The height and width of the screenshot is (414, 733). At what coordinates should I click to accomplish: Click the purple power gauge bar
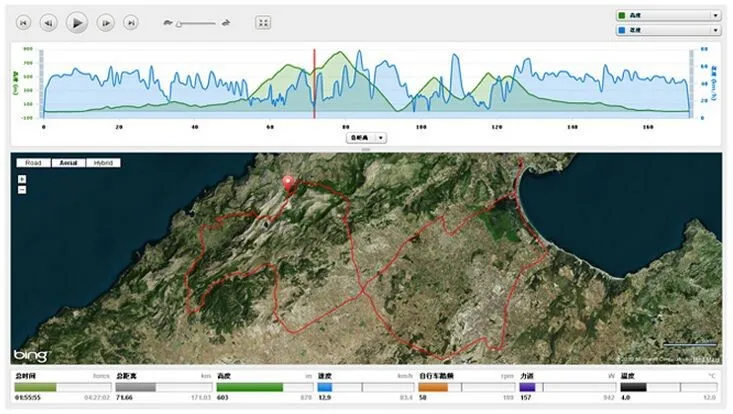tap(568, 387)
